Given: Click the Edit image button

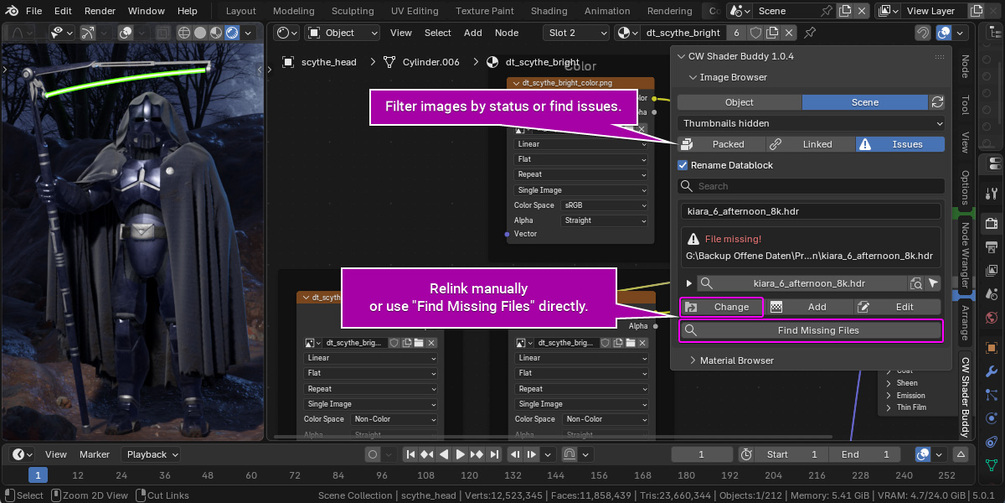Looking at the screenshot, I should point(897,307).
